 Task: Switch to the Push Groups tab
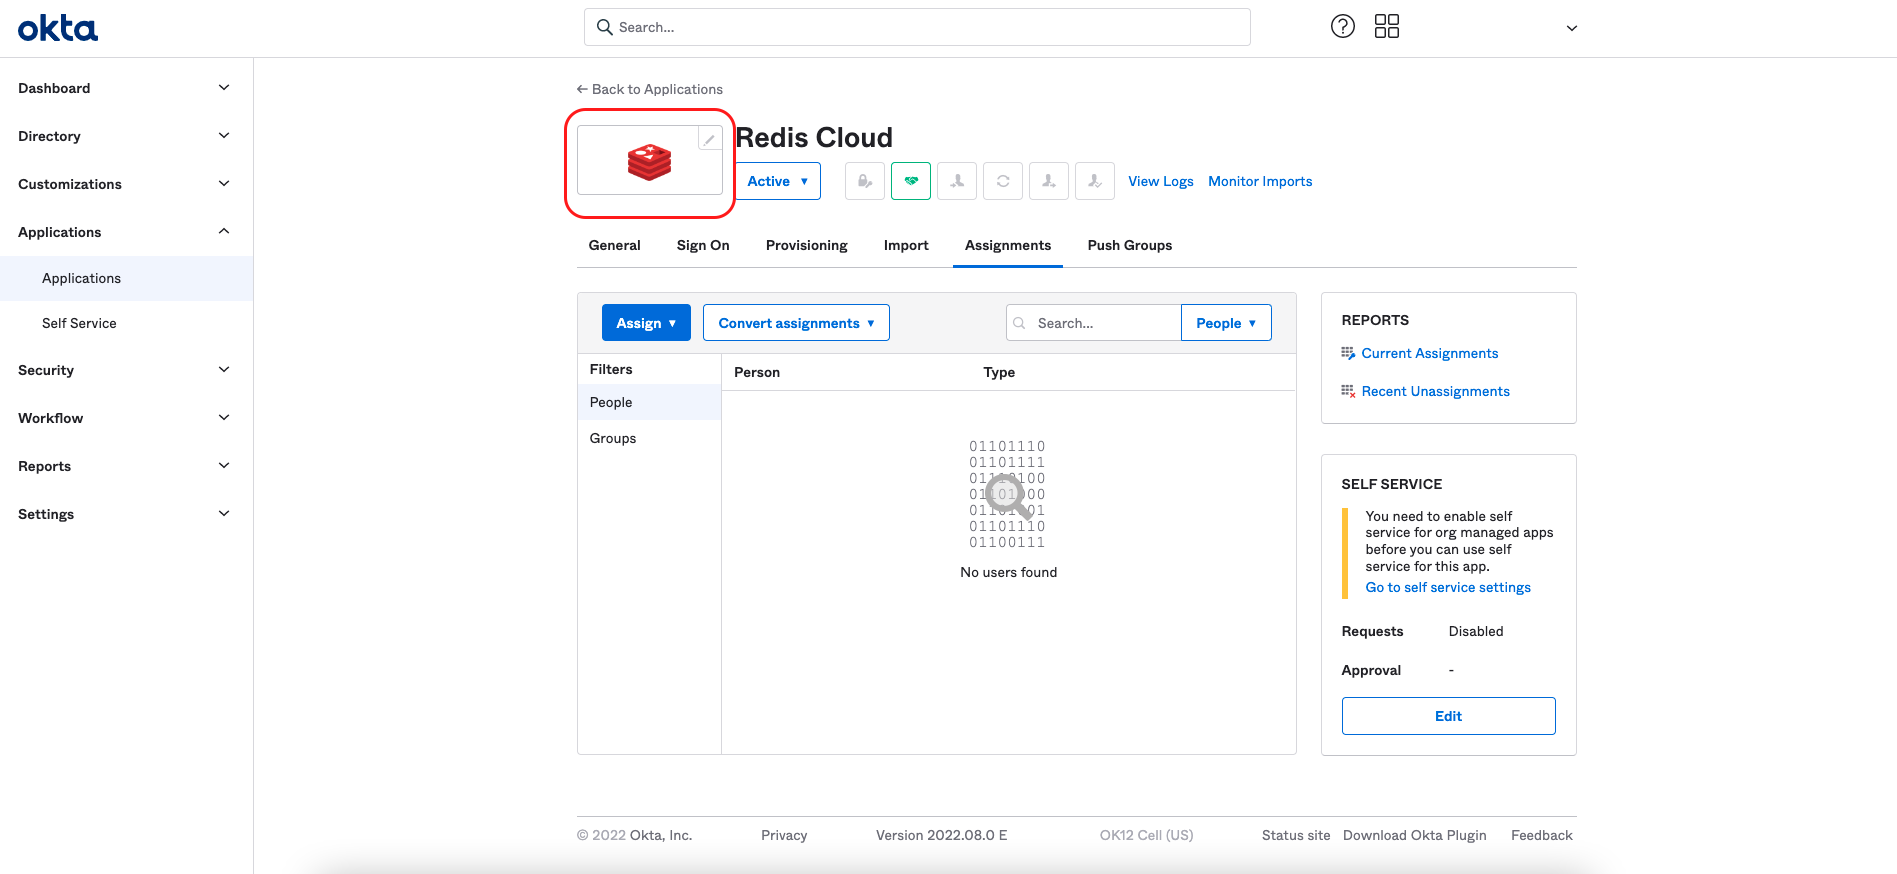[1129, 245]
